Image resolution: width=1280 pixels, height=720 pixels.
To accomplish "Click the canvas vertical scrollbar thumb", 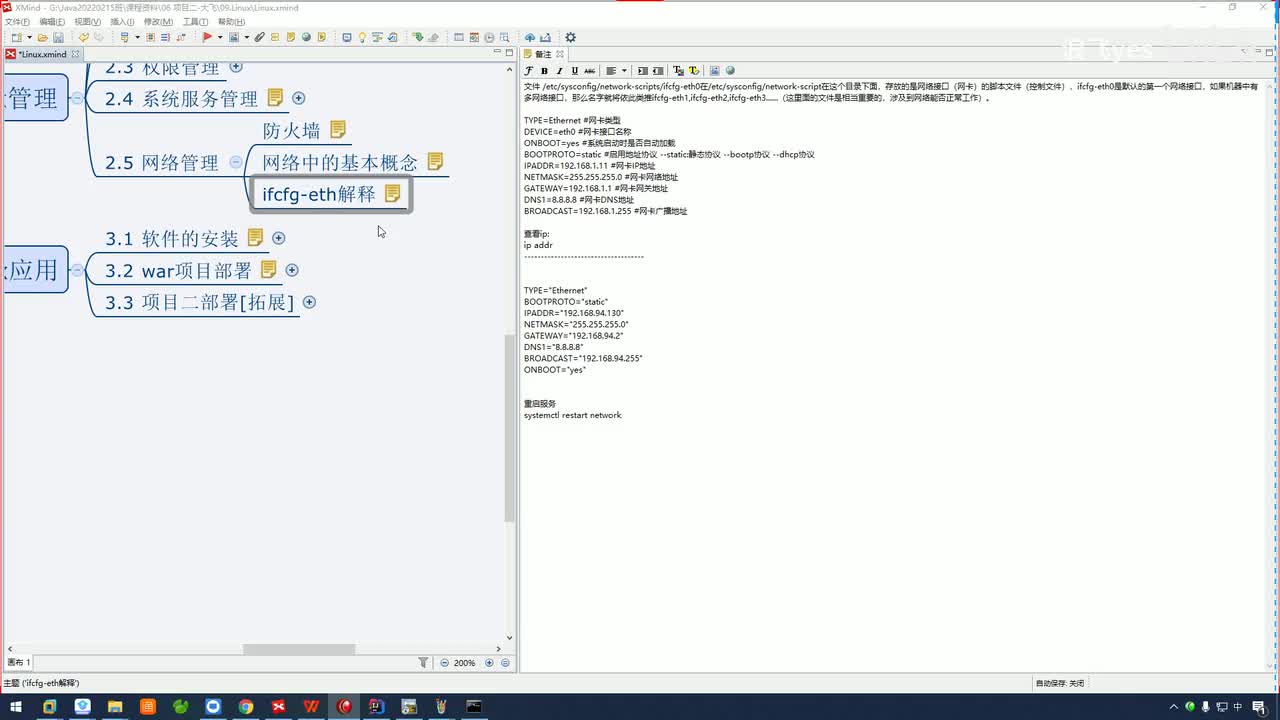I will click(509, 428).
